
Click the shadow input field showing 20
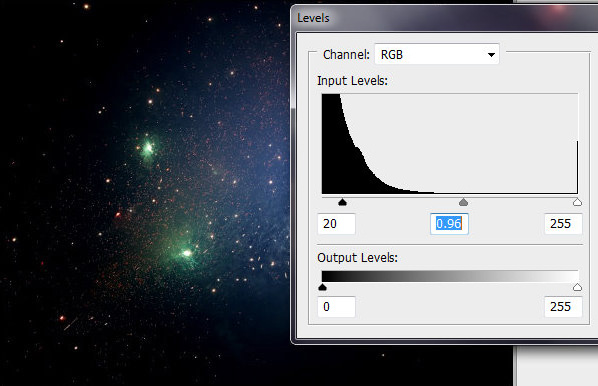click(x=336, y=224)
